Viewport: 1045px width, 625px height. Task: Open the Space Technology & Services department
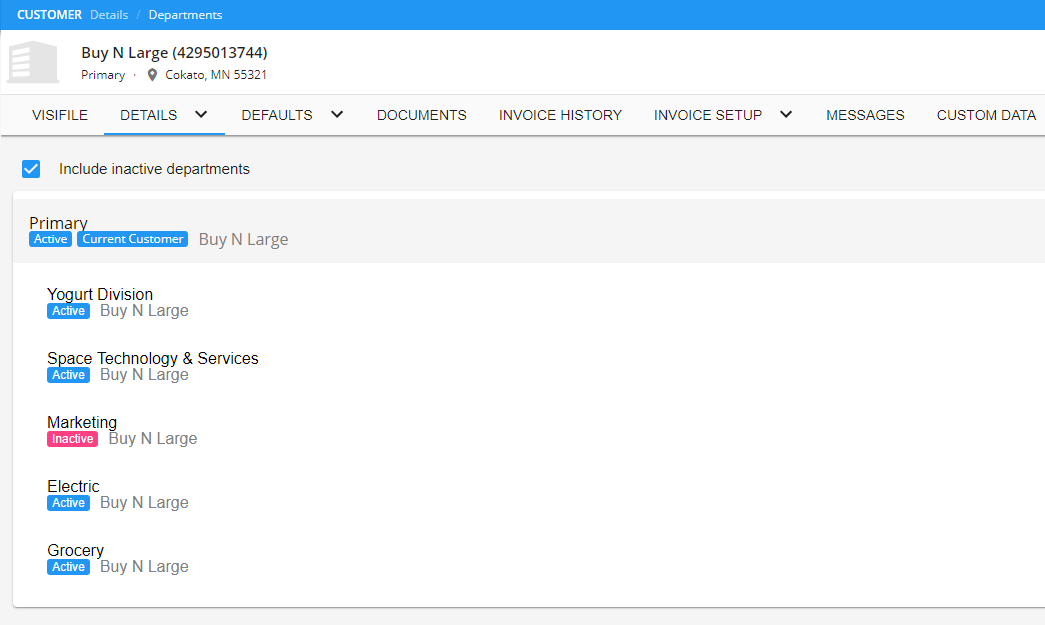point(153,358)
